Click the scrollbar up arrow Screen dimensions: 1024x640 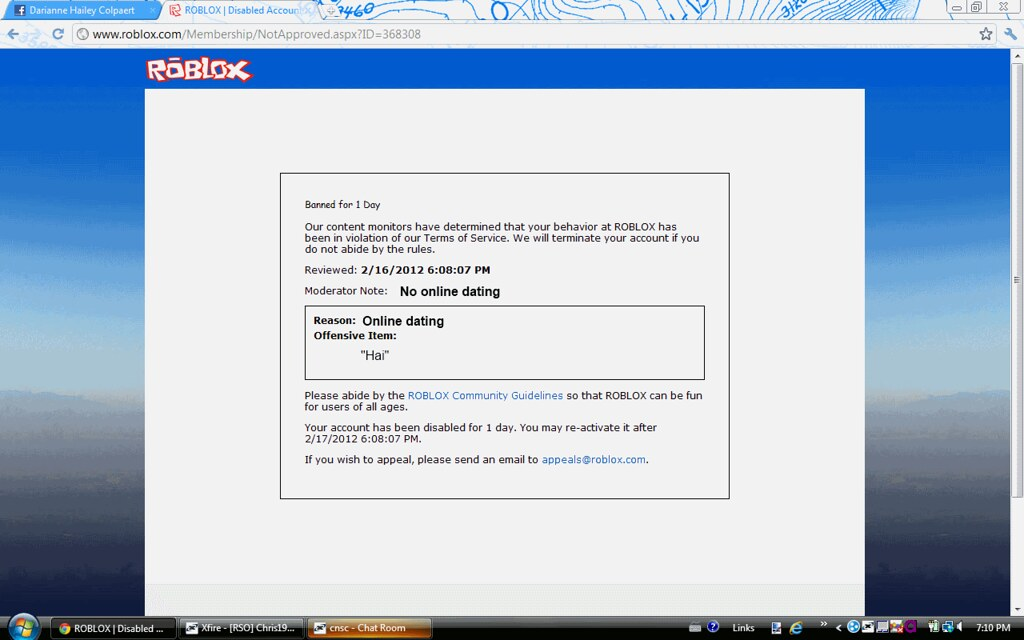pos(1017,57)
